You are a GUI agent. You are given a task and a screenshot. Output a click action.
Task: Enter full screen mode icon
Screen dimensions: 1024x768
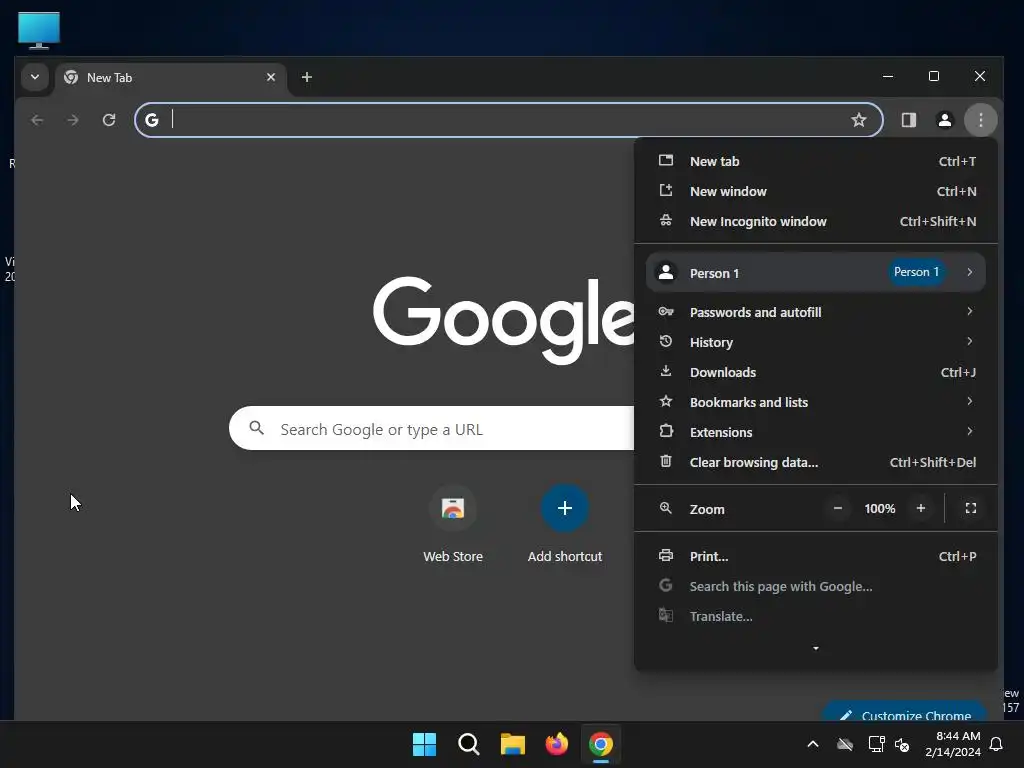(971, 508)
